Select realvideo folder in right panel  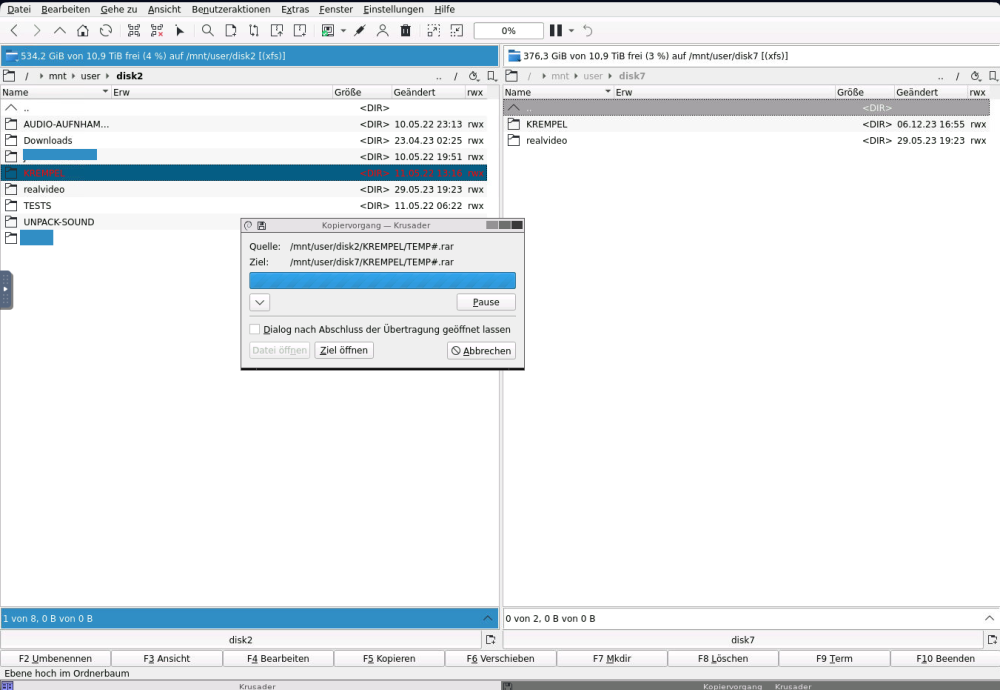tap(746, 140)
